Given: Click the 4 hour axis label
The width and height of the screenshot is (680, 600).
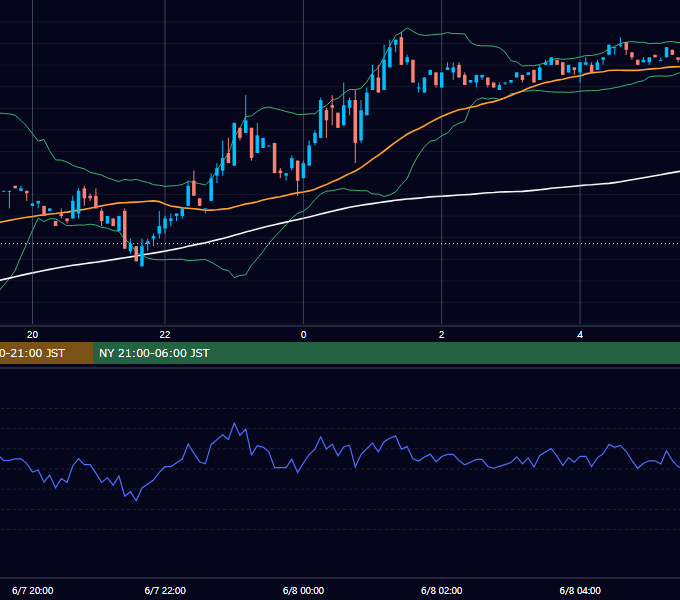Looking at the screenshot, I should pyautogui.click(x=580, y=335).
